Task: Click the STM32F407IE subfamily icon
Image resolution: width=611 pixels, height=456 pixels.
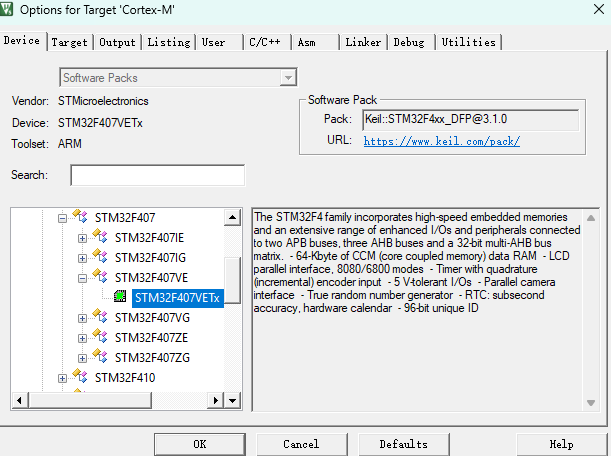Action: pos(100,236)
